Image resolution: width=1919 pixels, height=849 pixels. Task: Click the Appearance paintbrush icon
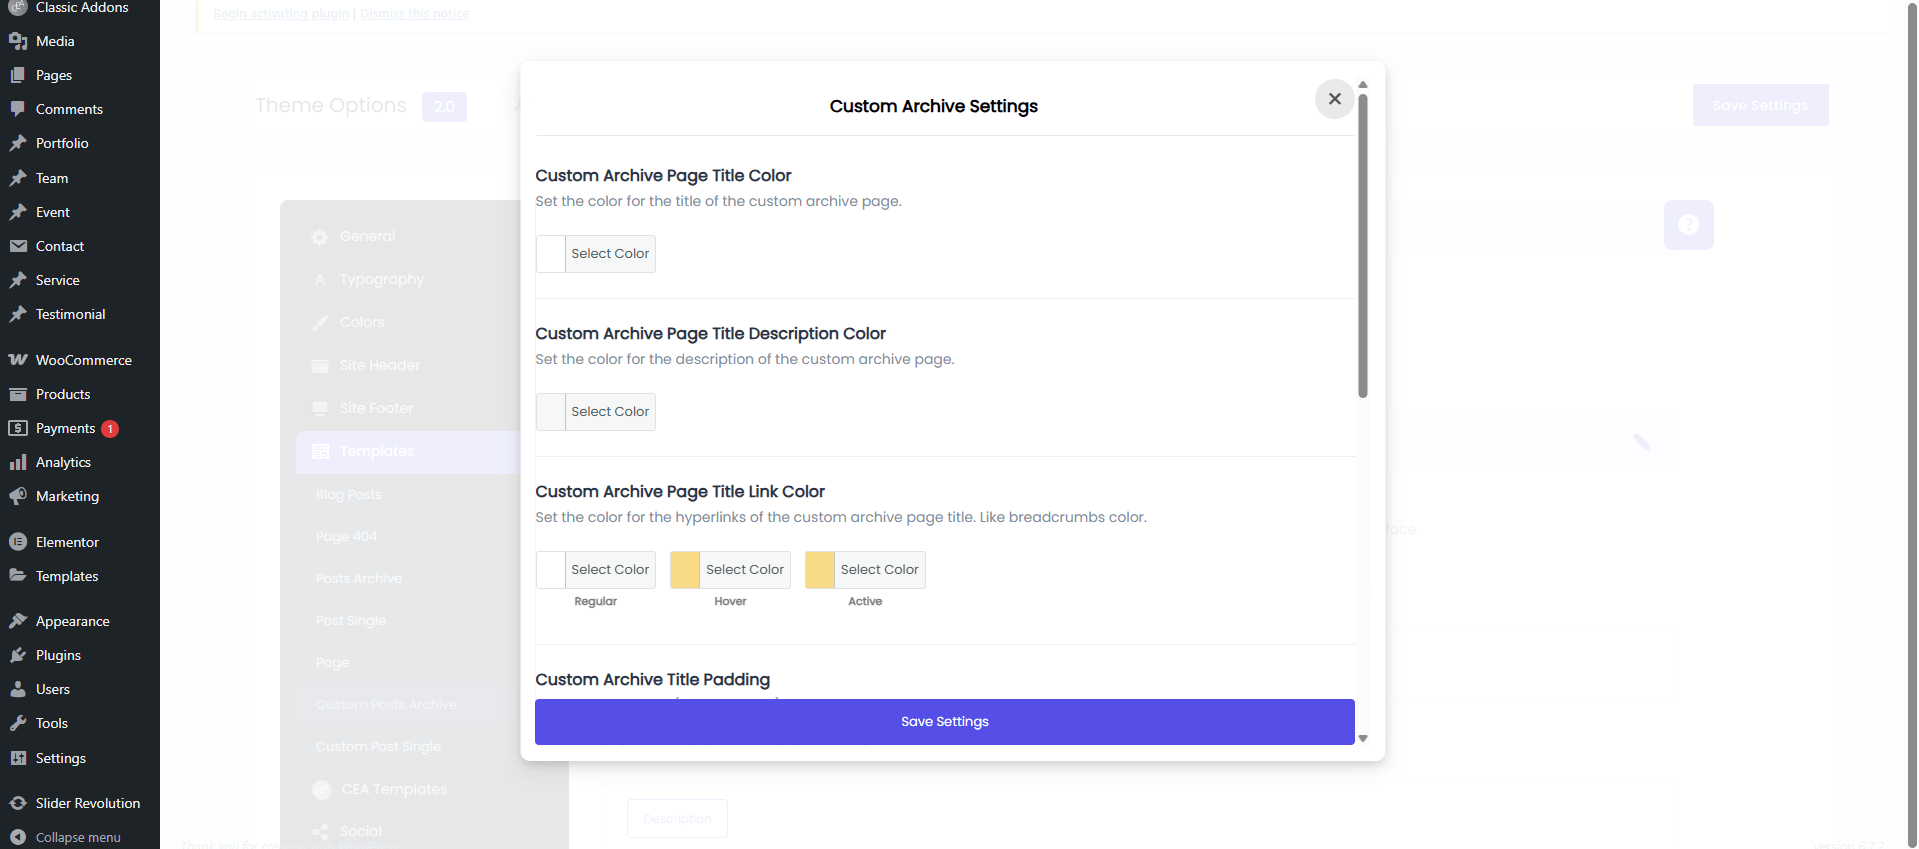tap(18, 621)
